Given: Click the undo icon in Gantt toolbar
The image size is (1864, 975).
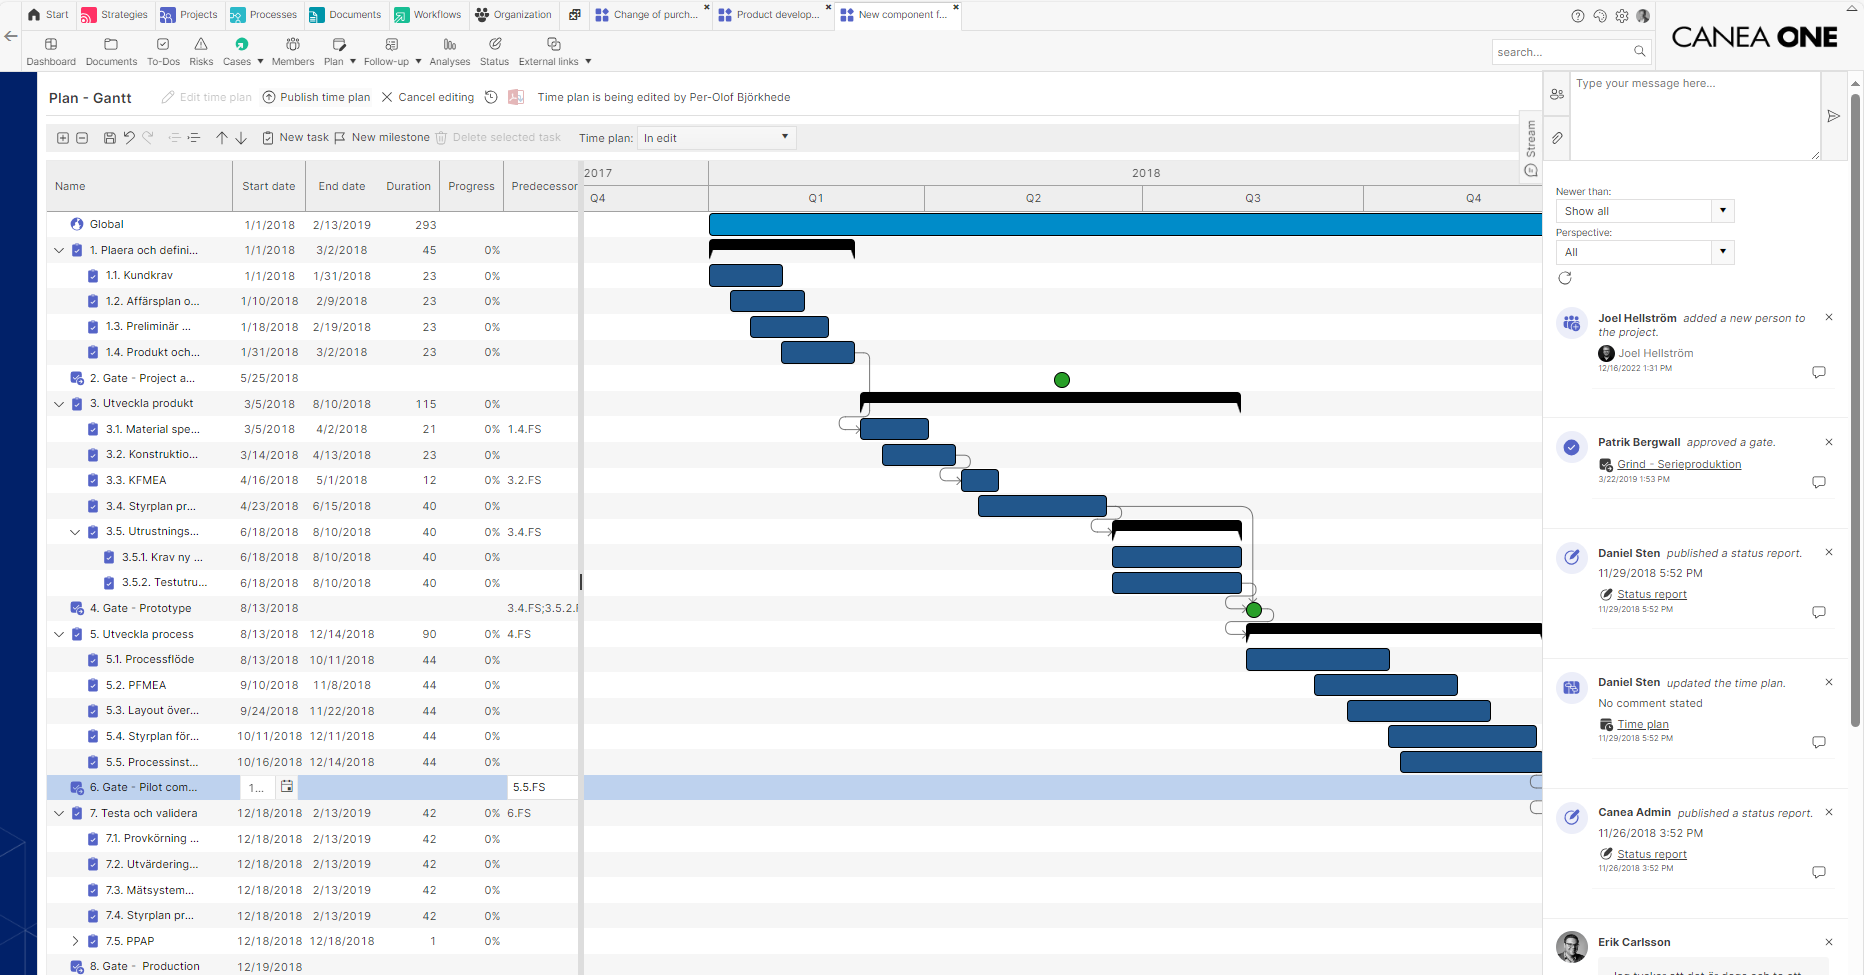Looking at the screenshot, I should point(129,138).
